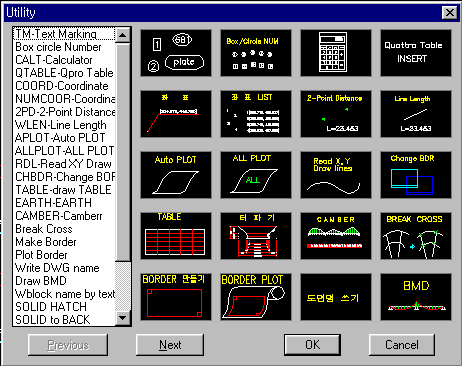
Task: Select the BREAK CROSS icon tile
Action: (416, 236)
